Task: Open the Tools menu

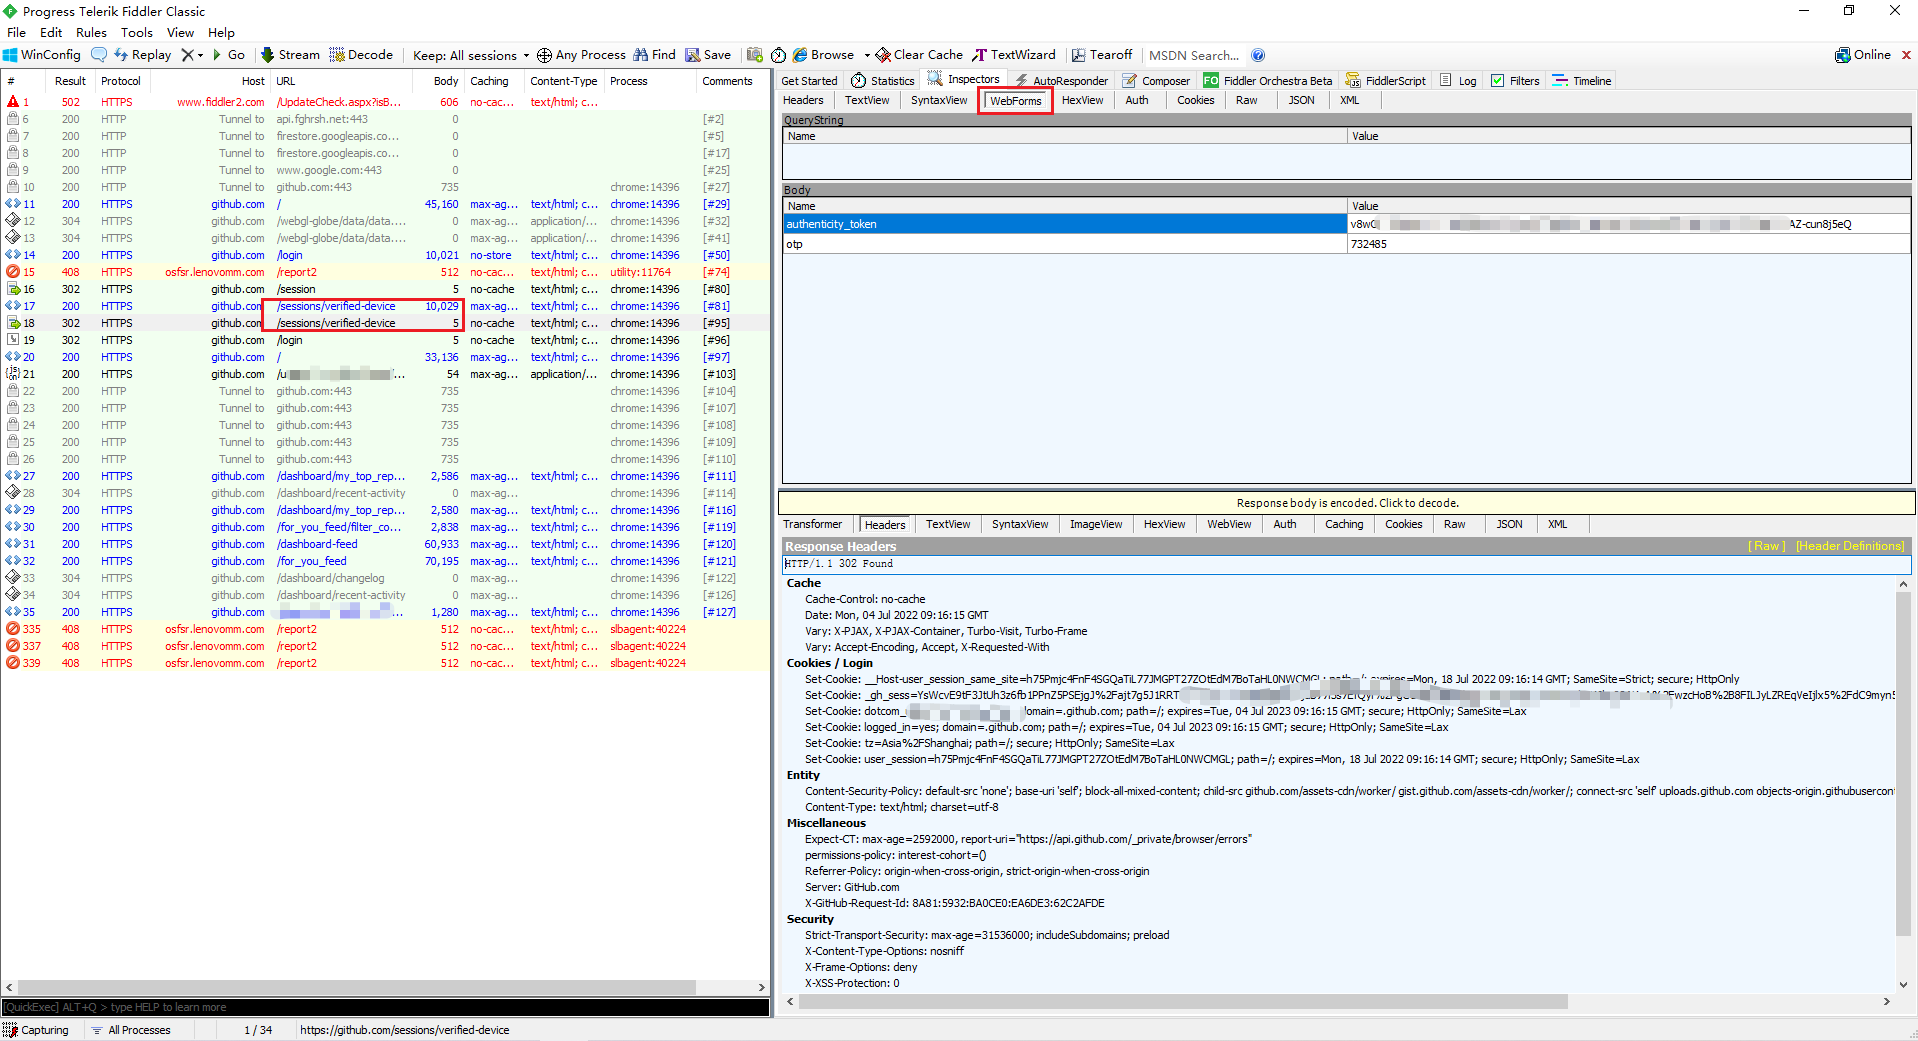Action: tap(137, 32)
